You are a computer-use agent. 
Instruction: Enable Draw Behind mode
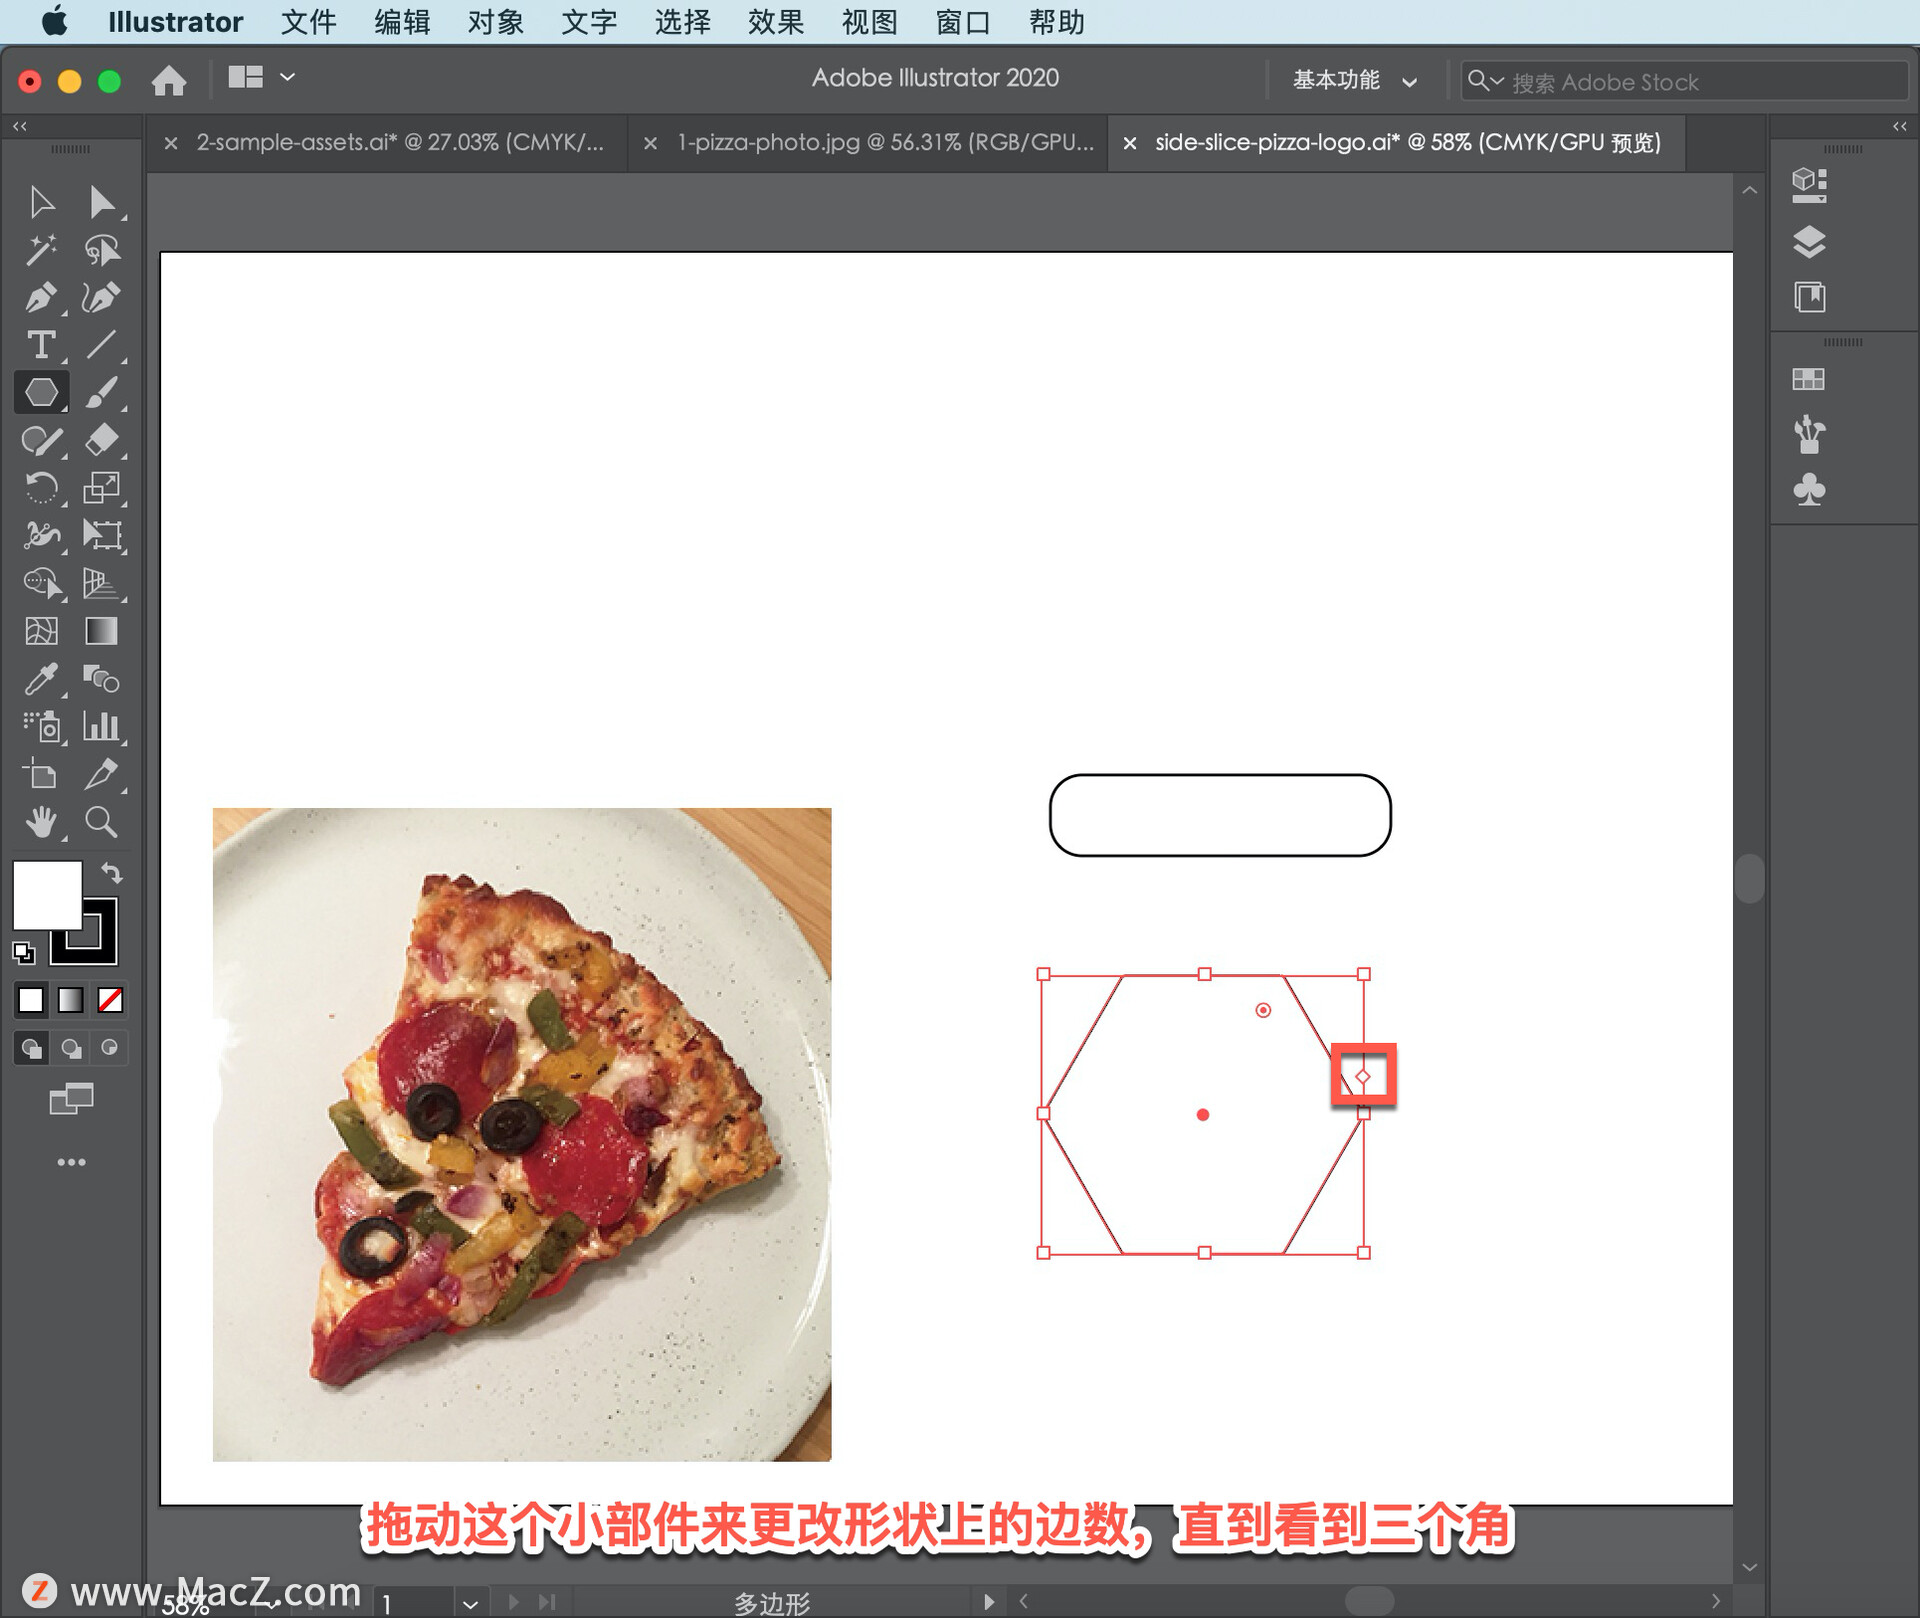[x=71, y=1048]
